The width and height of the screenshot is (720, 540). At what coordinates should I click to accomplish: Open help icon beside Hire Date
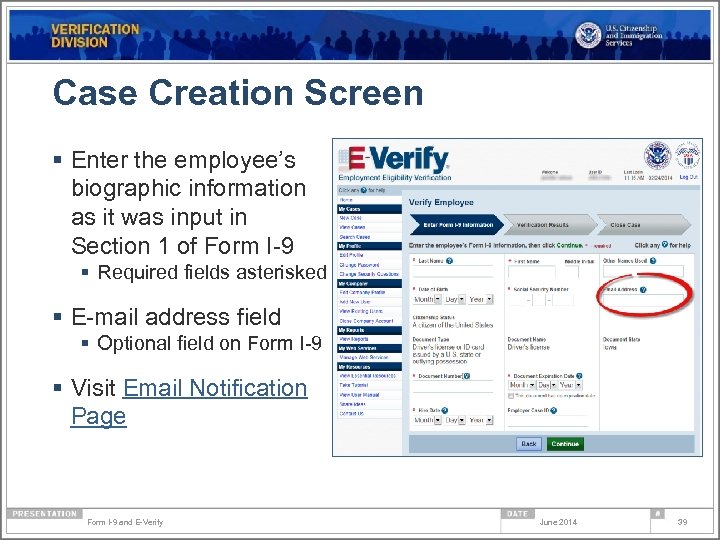tap(444, 411)
